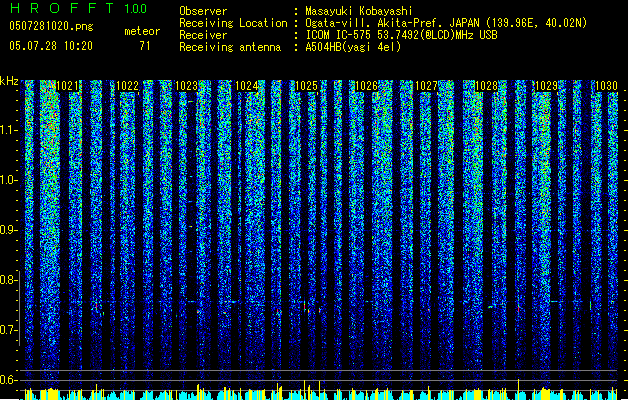The height and width of the screenshot is (400, 629).
Task: Click time marker 1030
Action: pos(606,86)
